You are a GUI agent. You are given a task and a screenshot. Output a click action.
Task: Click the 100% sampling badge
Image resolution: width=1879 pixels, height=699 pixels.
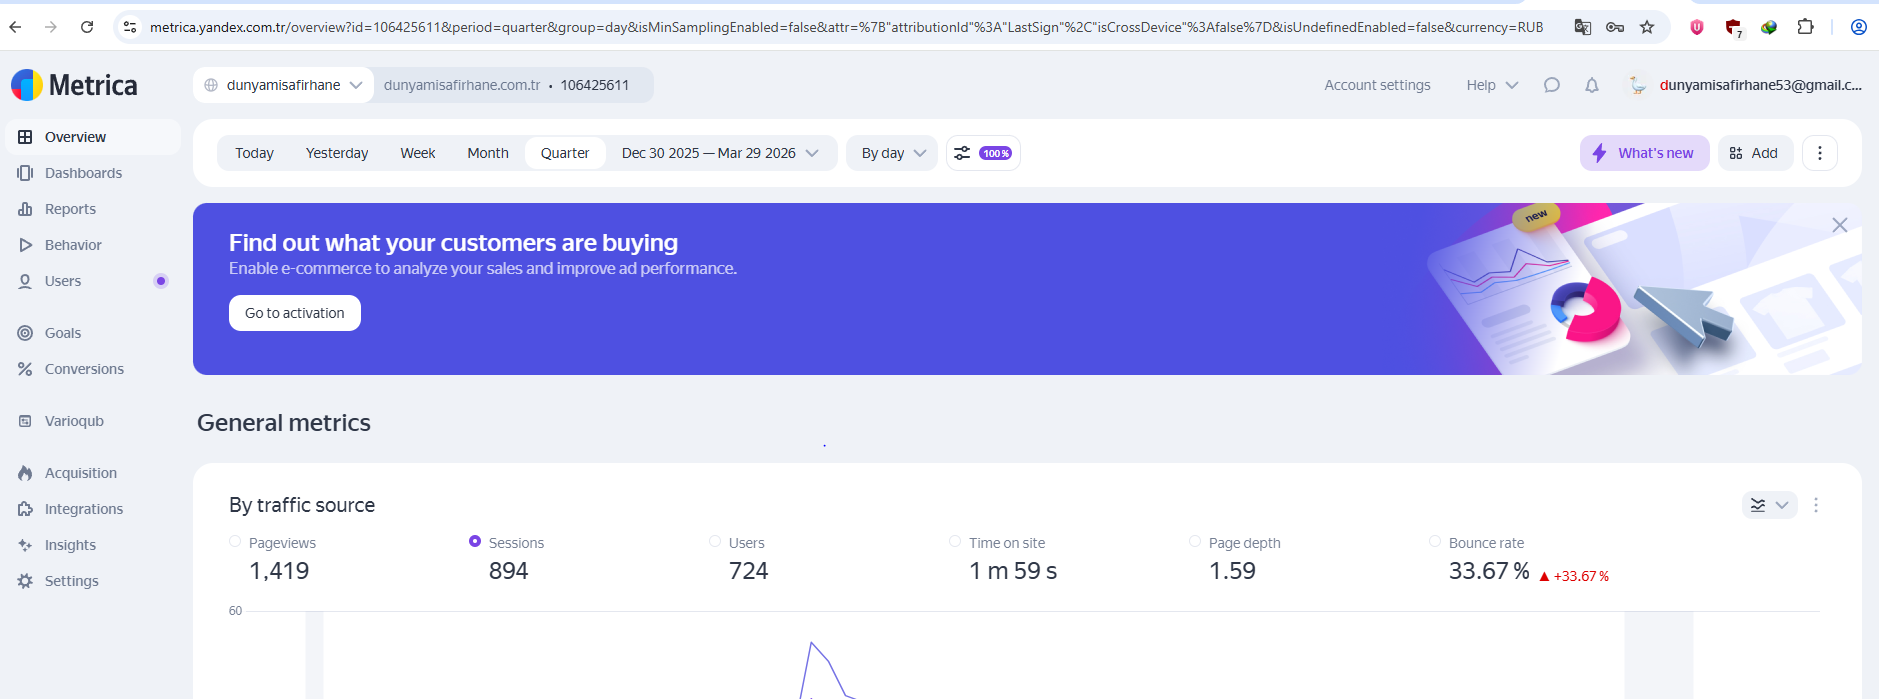pos(995,153)
